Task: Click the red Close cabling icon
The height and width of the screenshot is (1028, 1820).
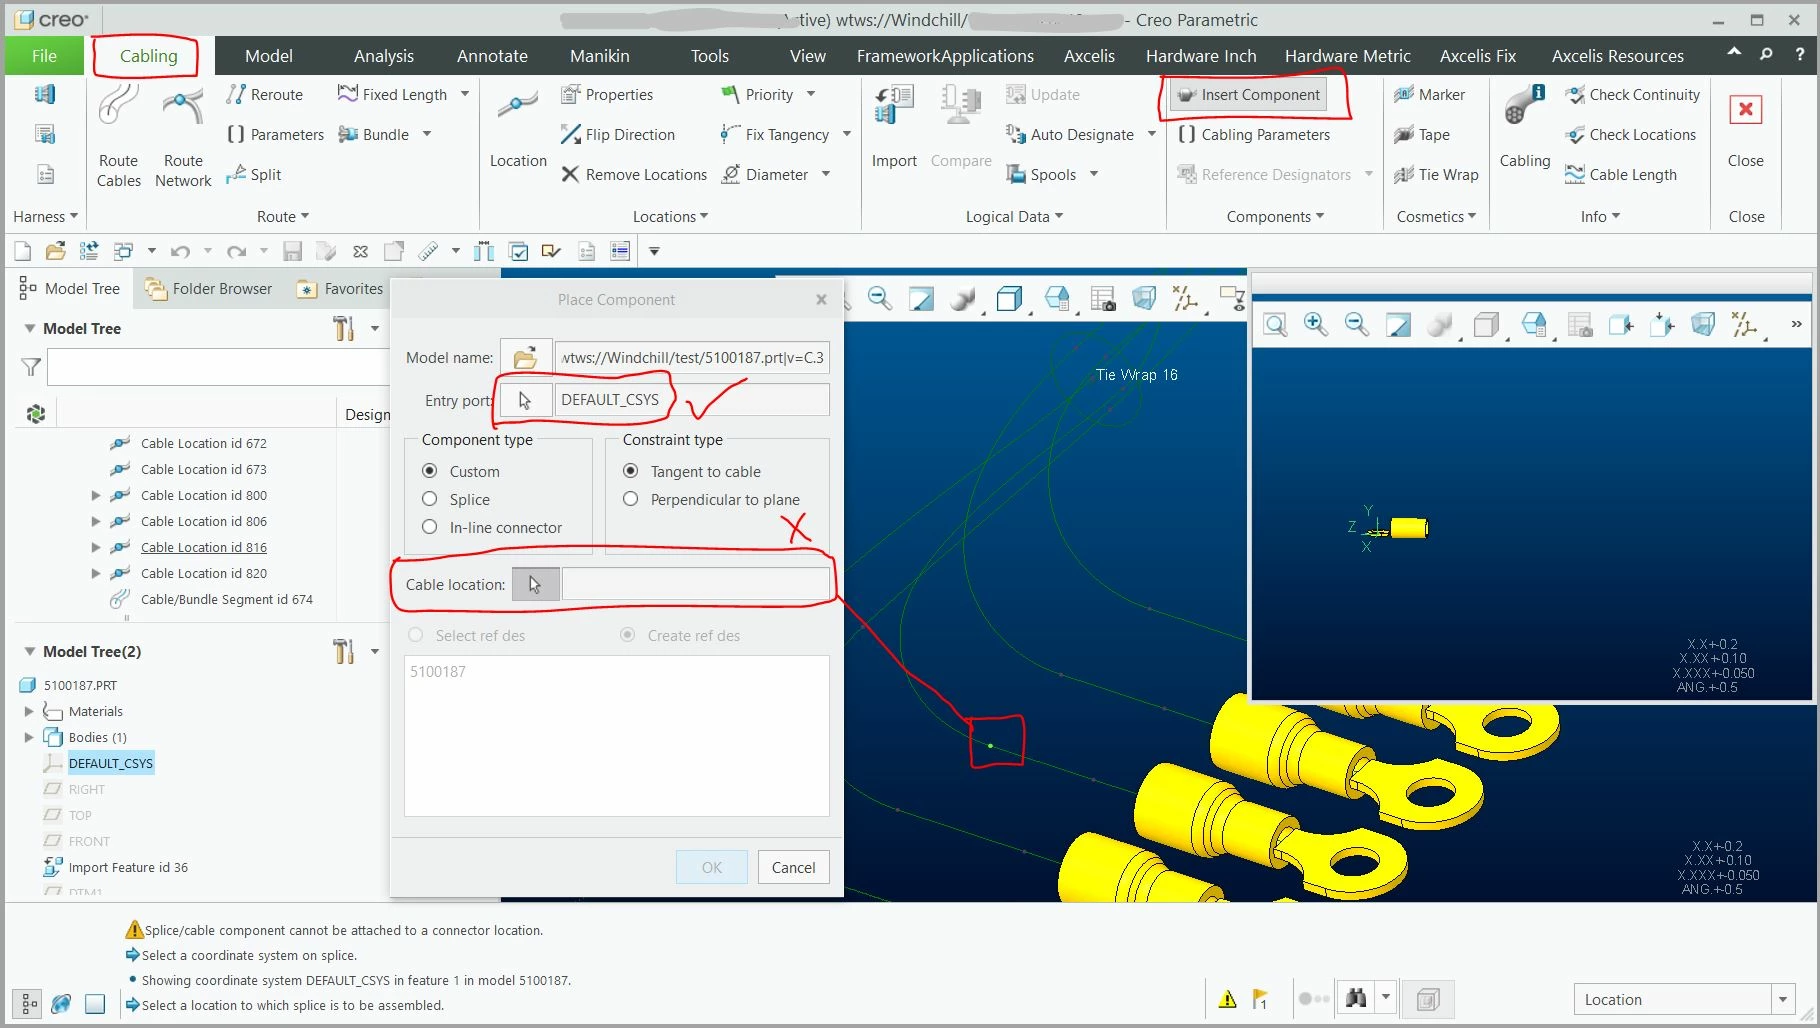Action: (1745, 110)
